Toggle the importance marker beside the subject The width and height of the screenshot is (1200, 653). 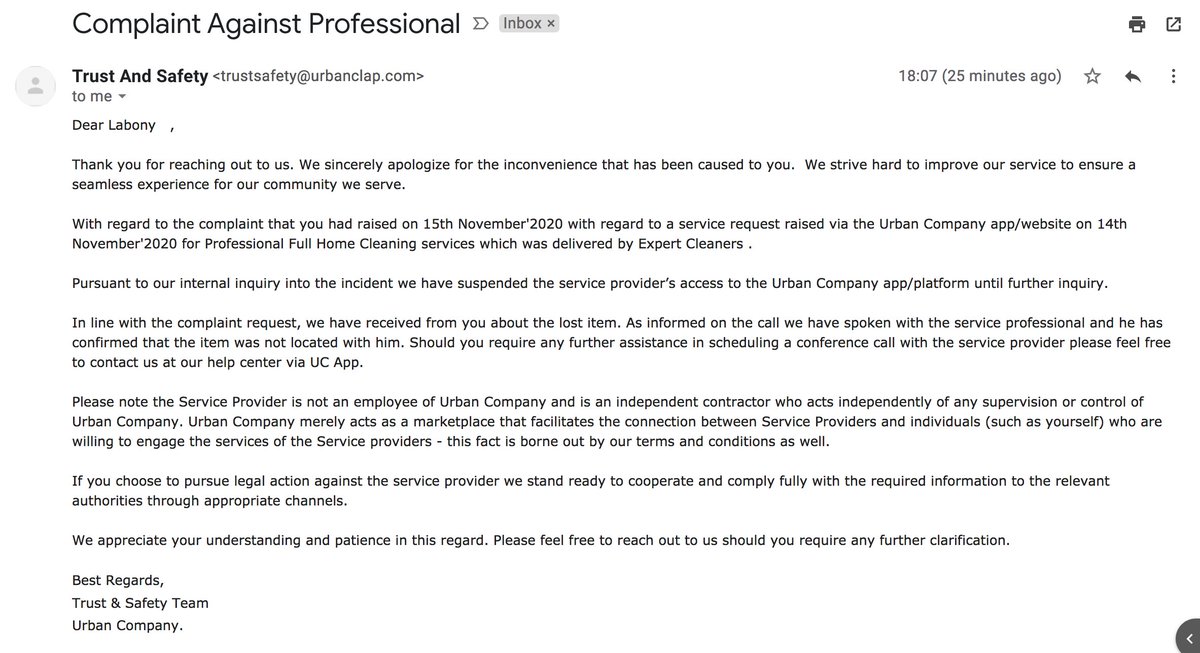coord(479,23)
